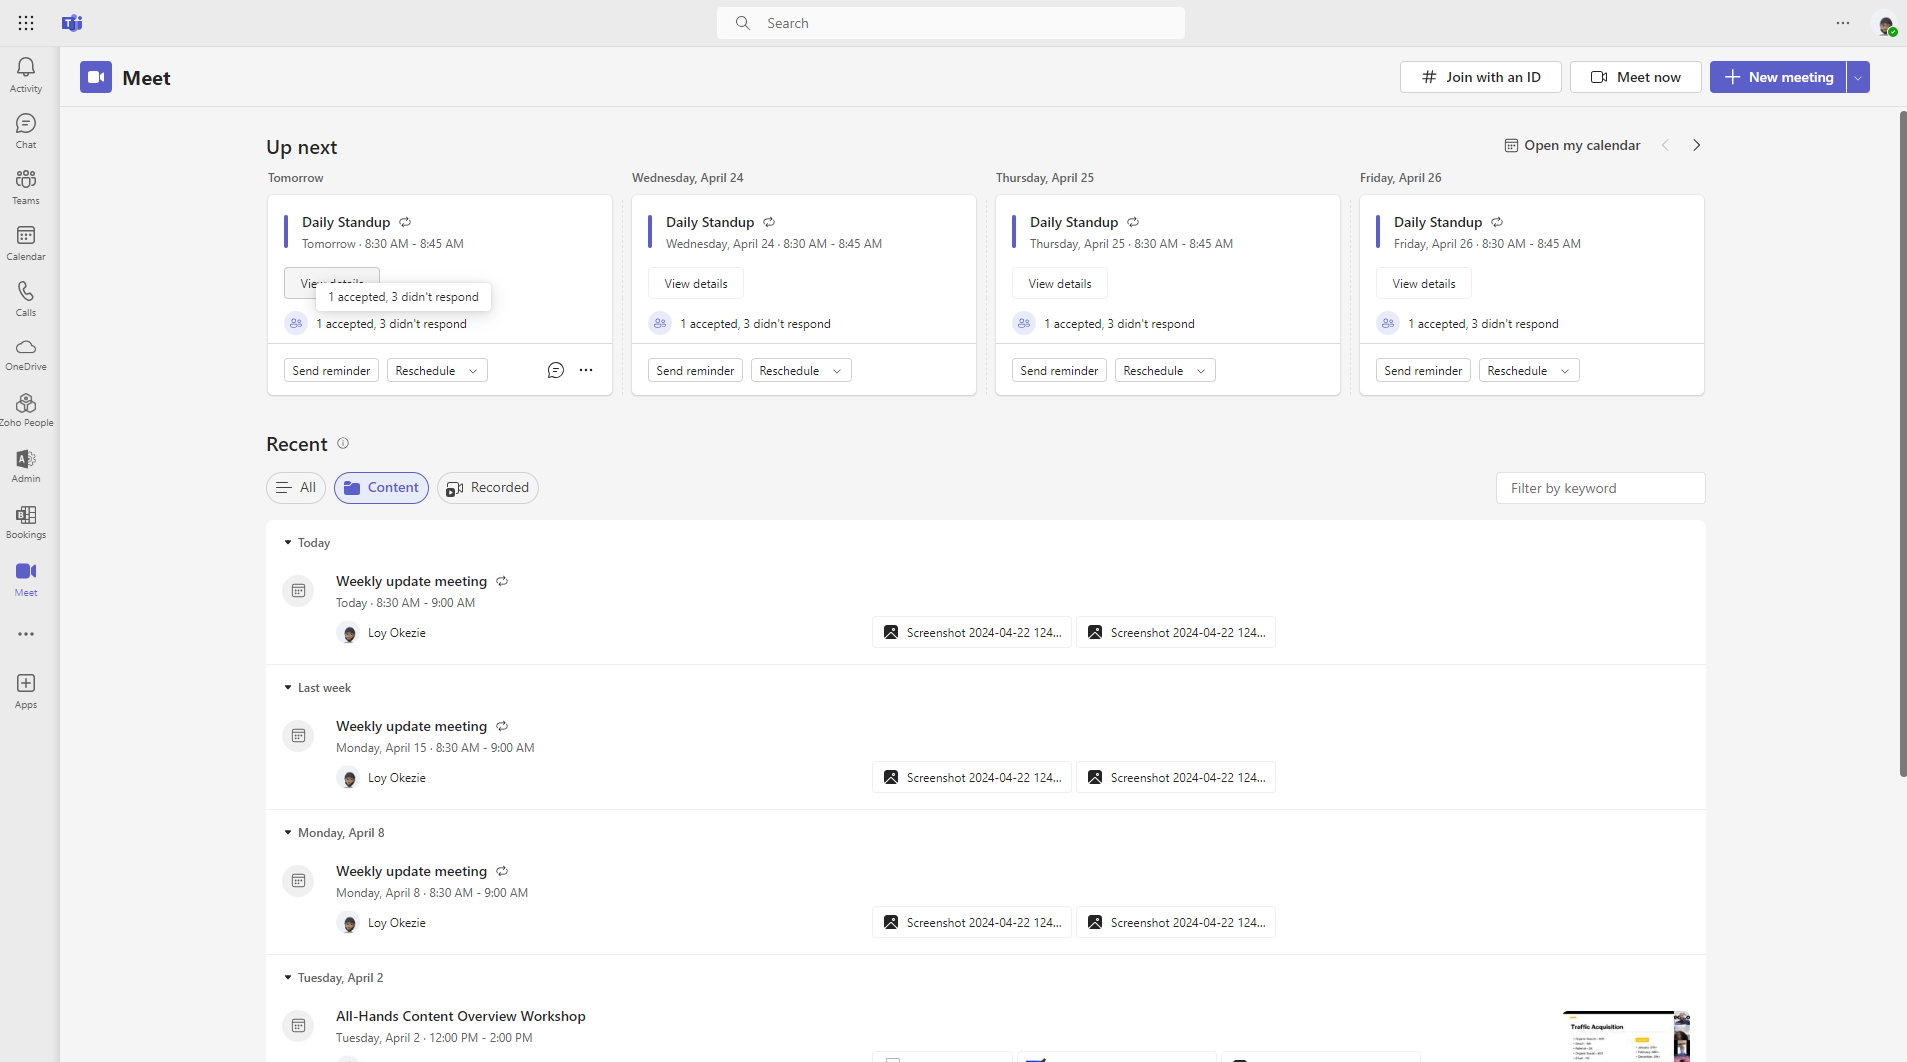
Task: Send reminder for tomorrow's Daily Standup
Action: point(331,371)
